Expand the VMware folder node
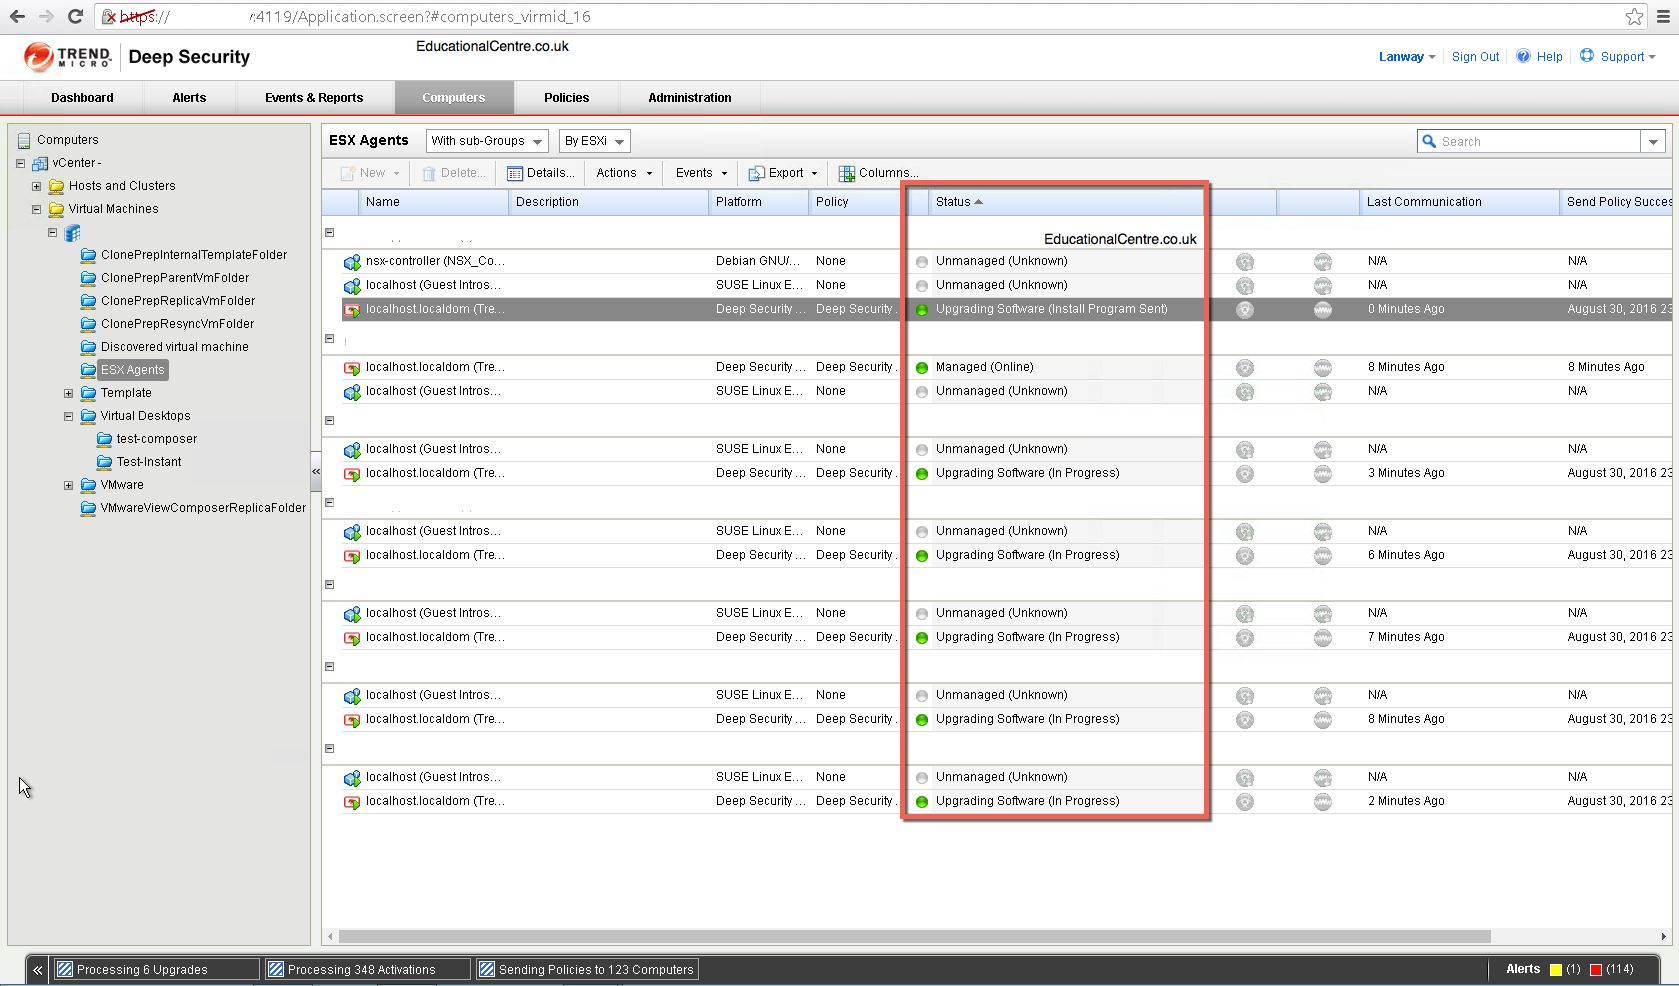 pos(68,485)
